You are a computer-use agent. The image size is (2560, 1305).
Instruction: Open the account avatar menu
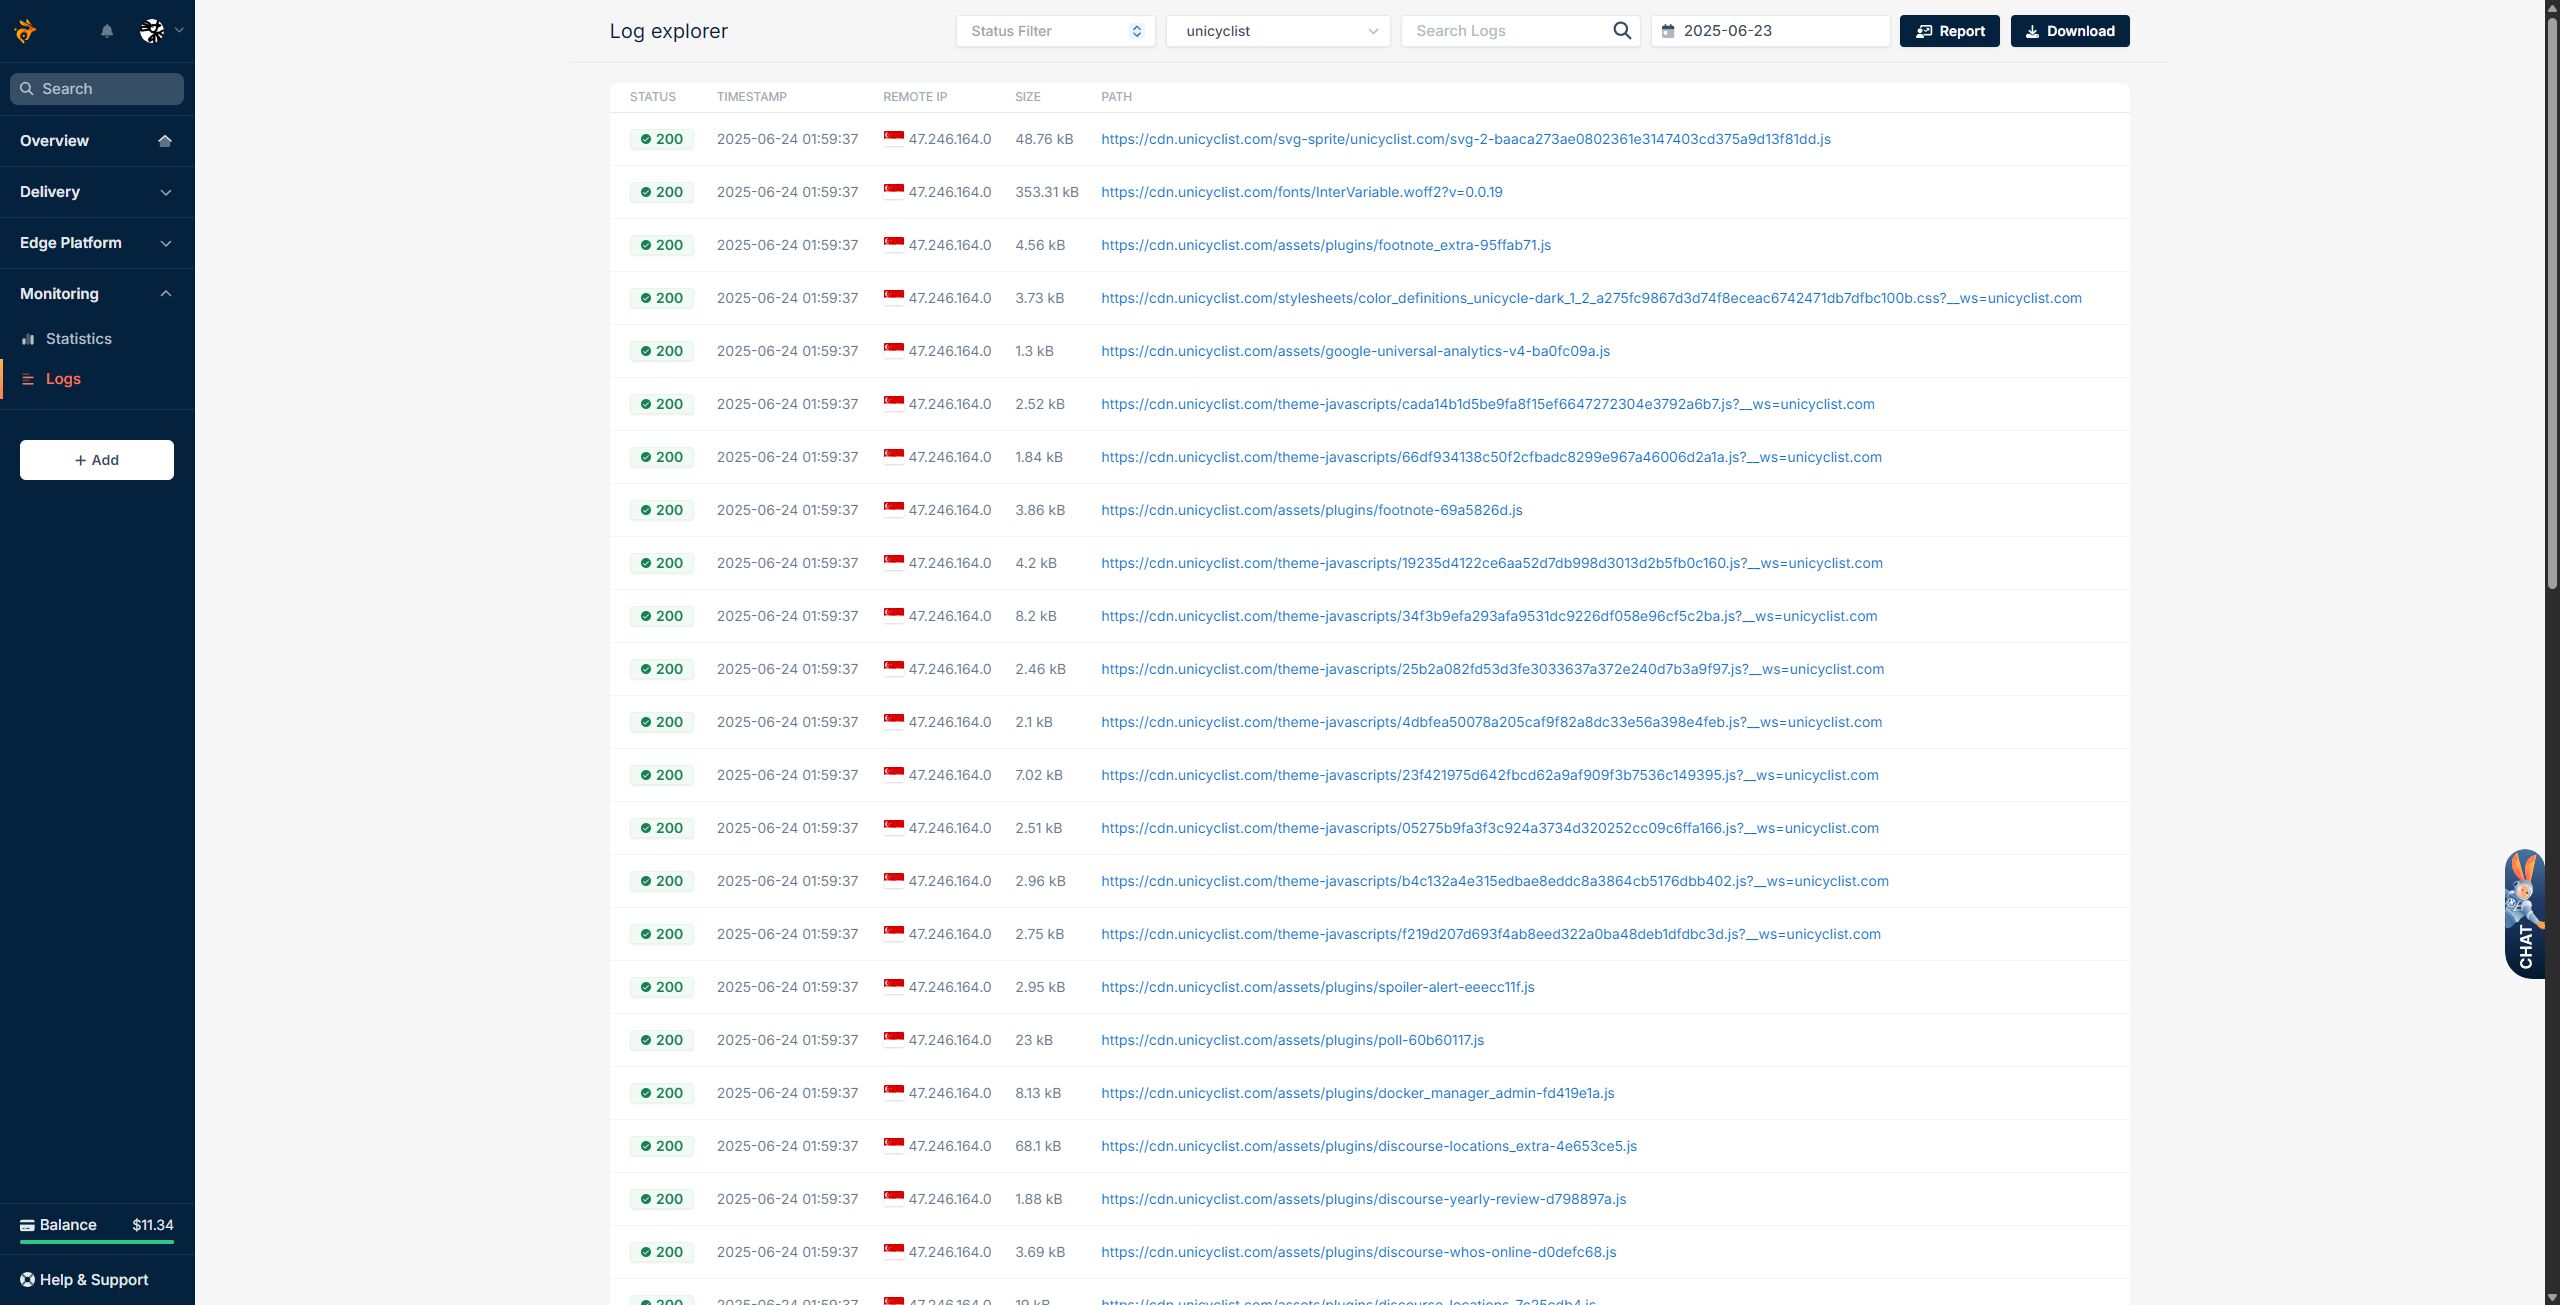153,31
